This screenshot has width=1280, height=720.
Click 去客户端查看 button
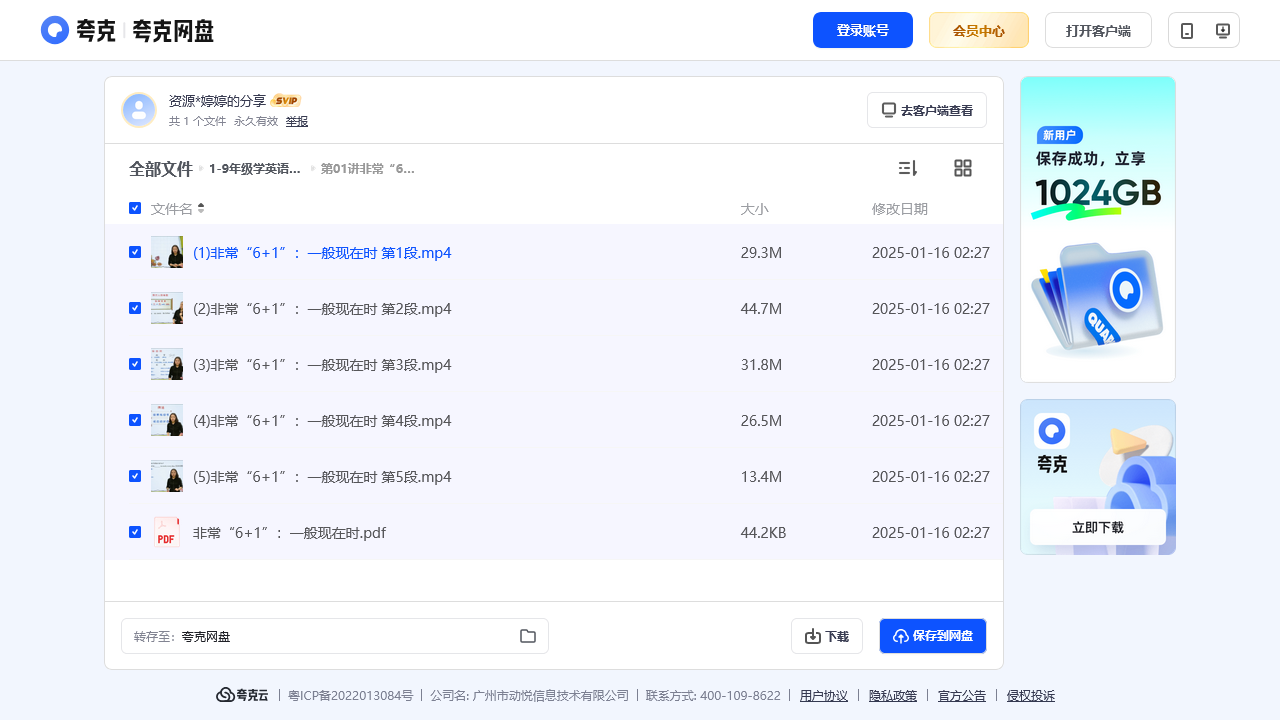tap(927, 110)
